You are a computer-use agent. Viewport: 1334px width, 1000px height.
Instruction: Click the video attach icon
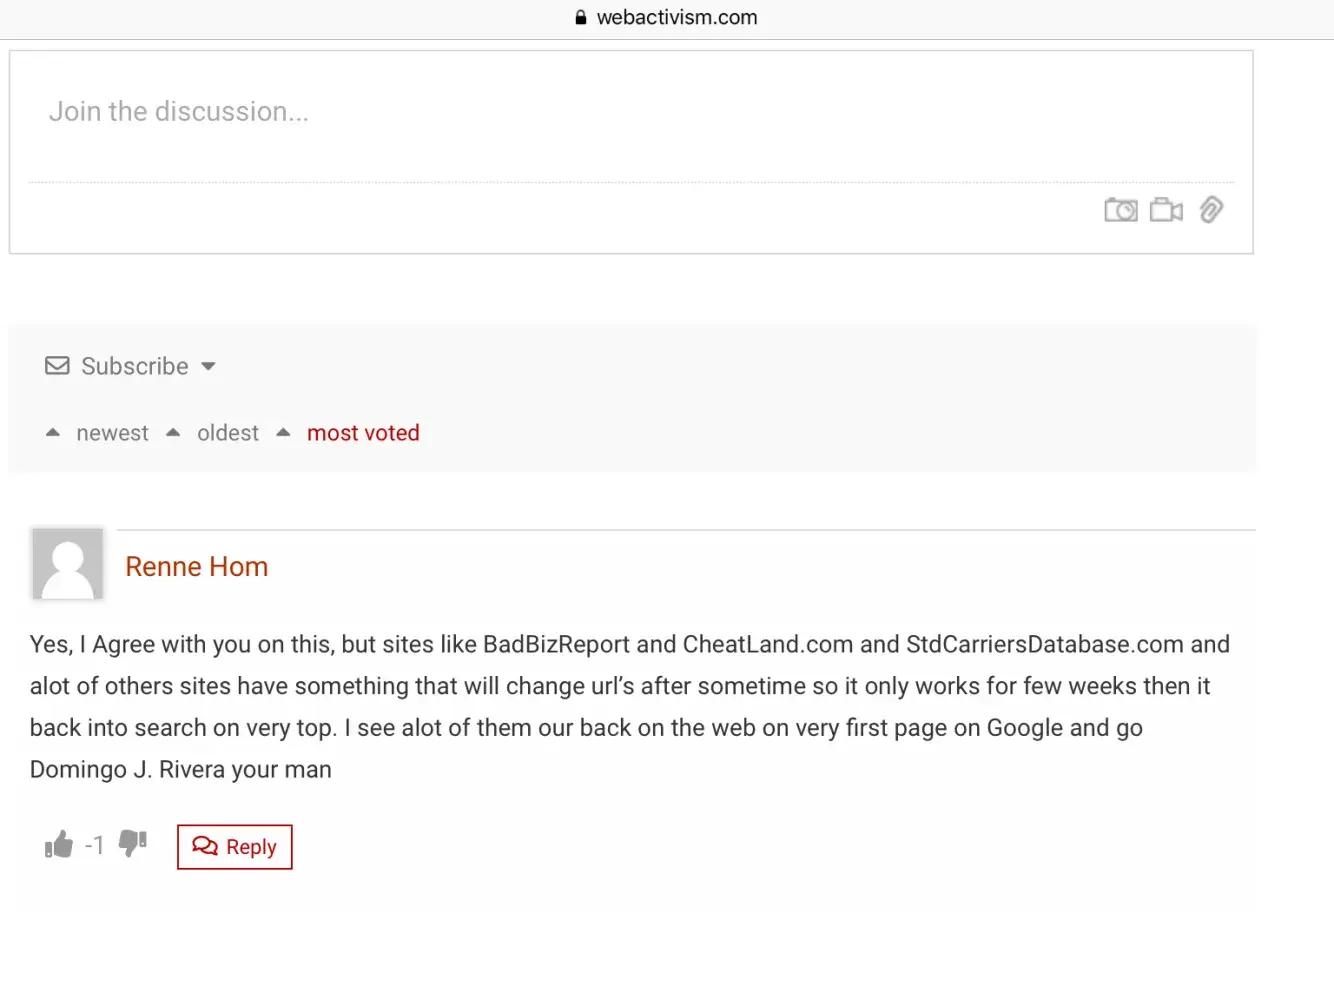click(1166, 210)
